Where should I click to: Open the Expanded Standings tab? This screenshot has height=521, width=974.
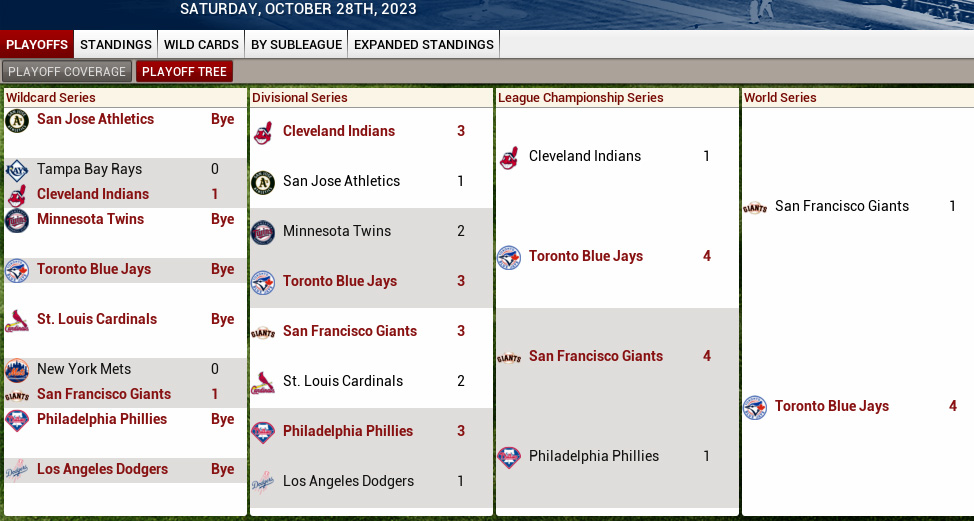pos(424,45)
